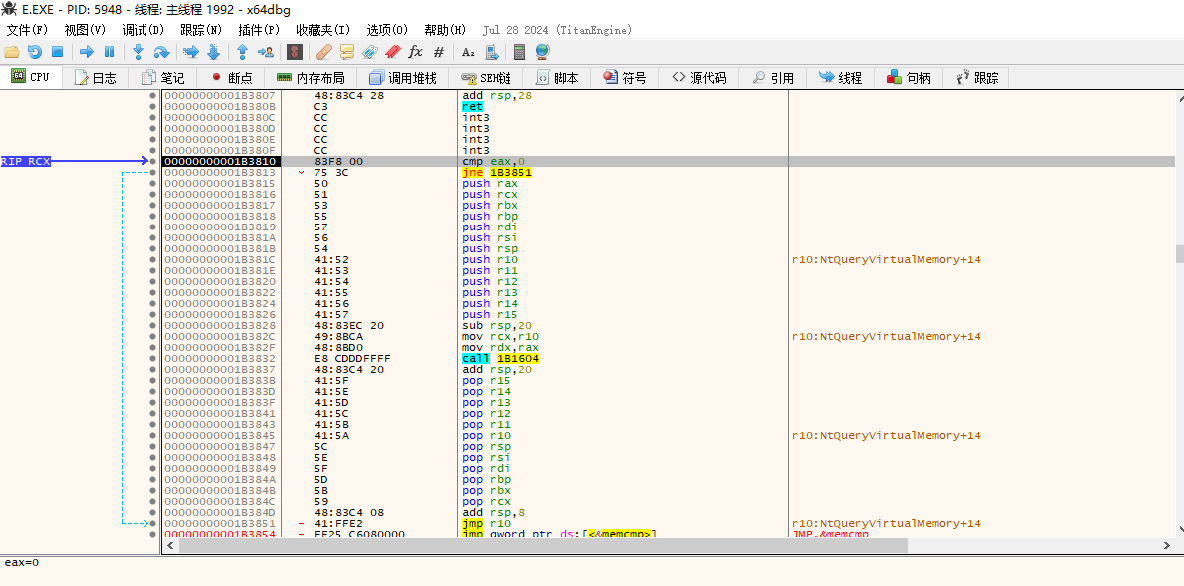Open the Bookmarks red icon
1184x586 pixels.
tap(392, 52)
